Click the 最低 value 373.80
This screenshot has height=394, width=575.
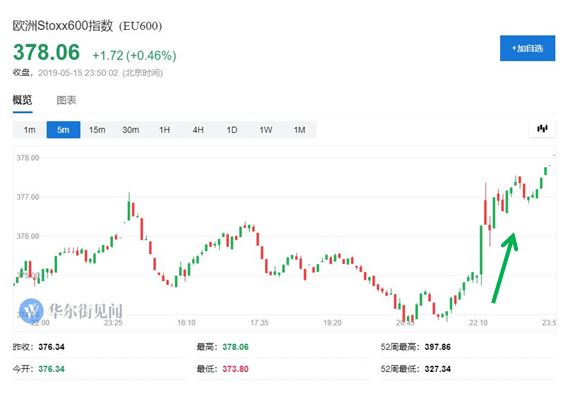[235, 369]
